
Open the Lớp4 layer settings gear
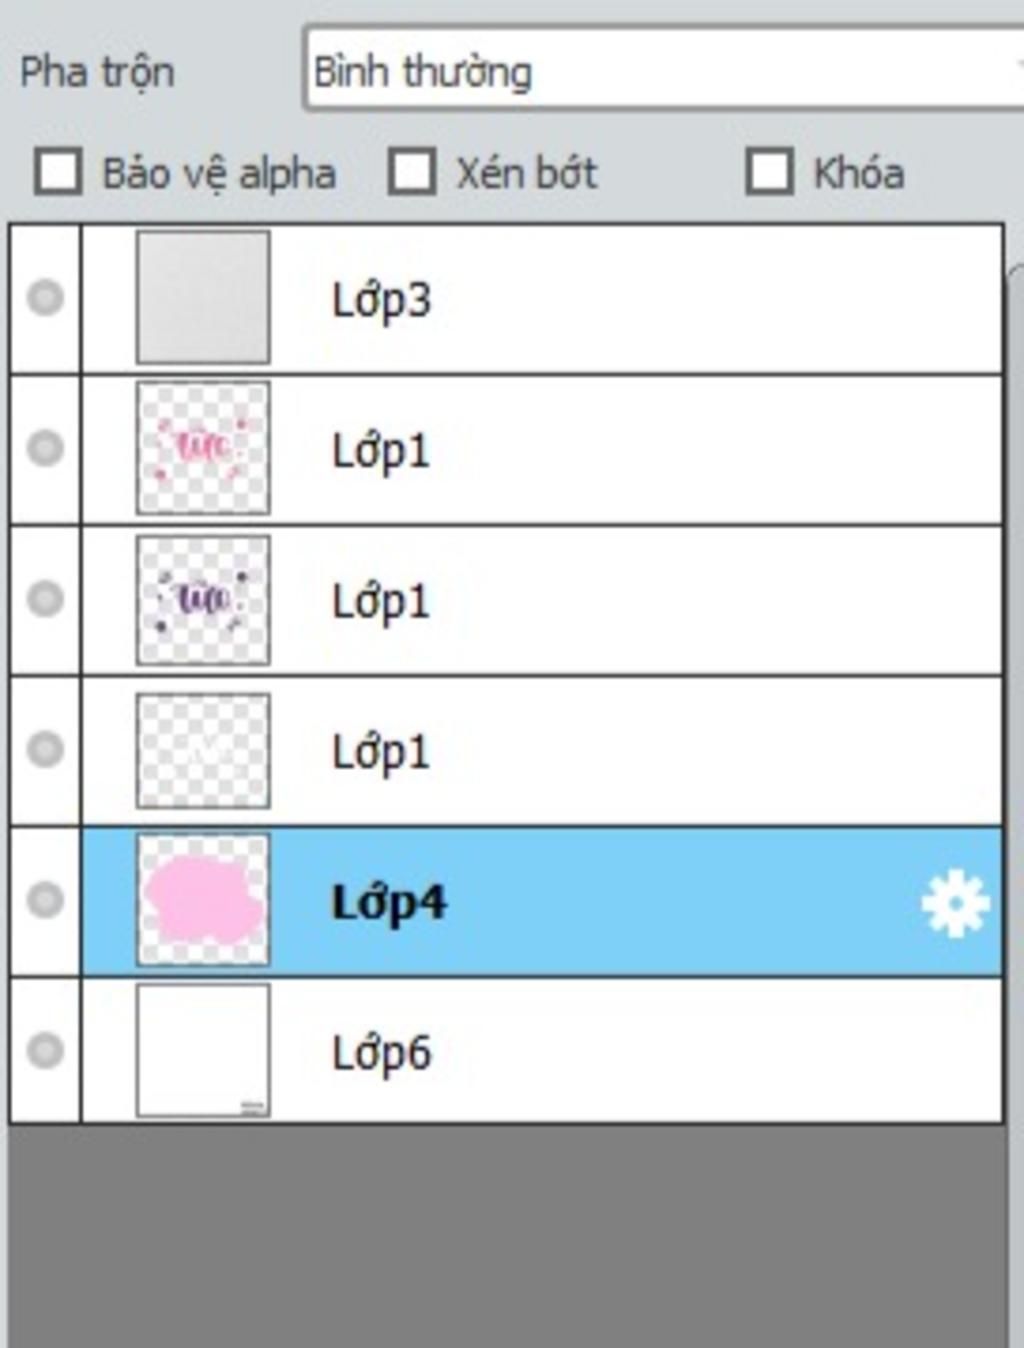pyautogui.click(x=955, y=903)
